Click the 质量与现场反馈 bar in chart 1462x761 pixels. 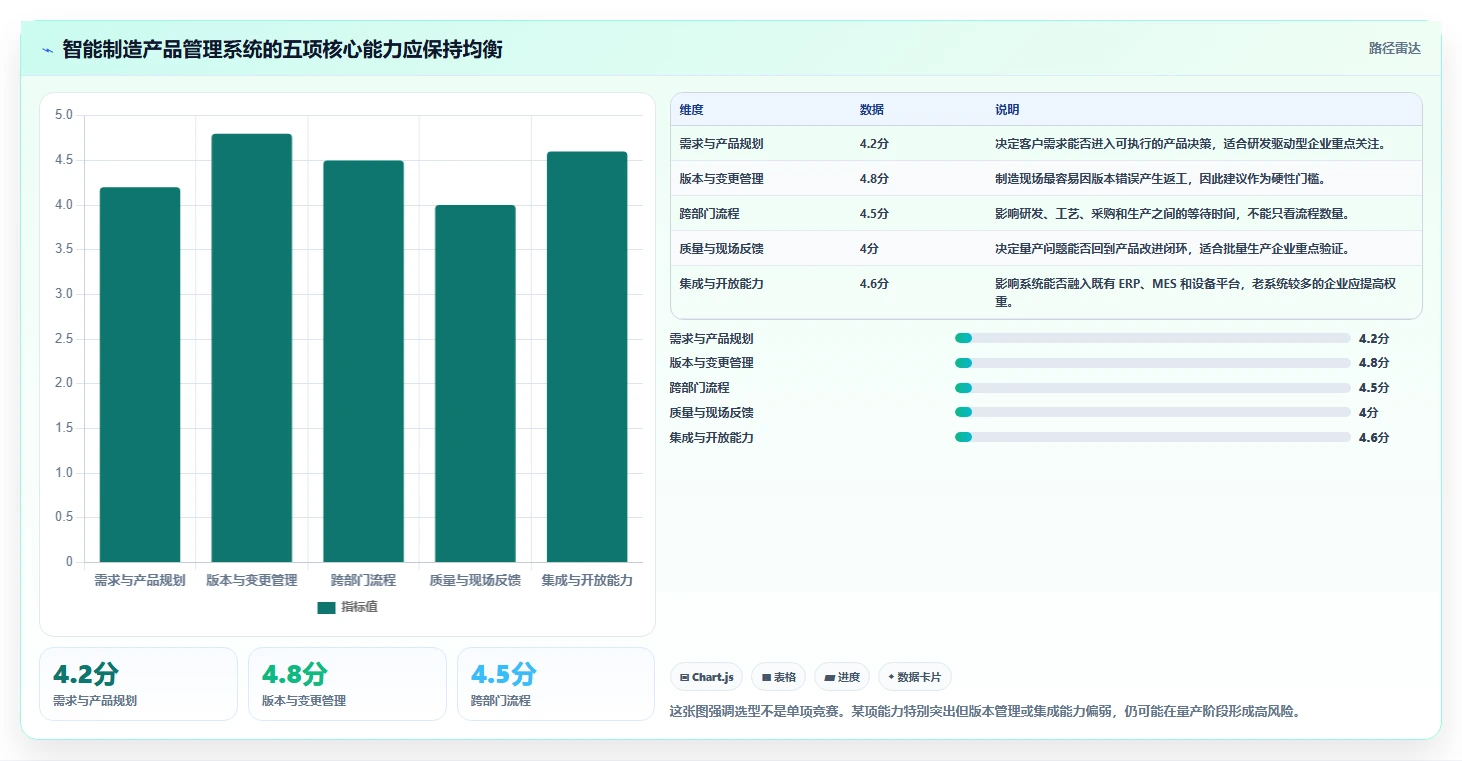tap(475, 383)
